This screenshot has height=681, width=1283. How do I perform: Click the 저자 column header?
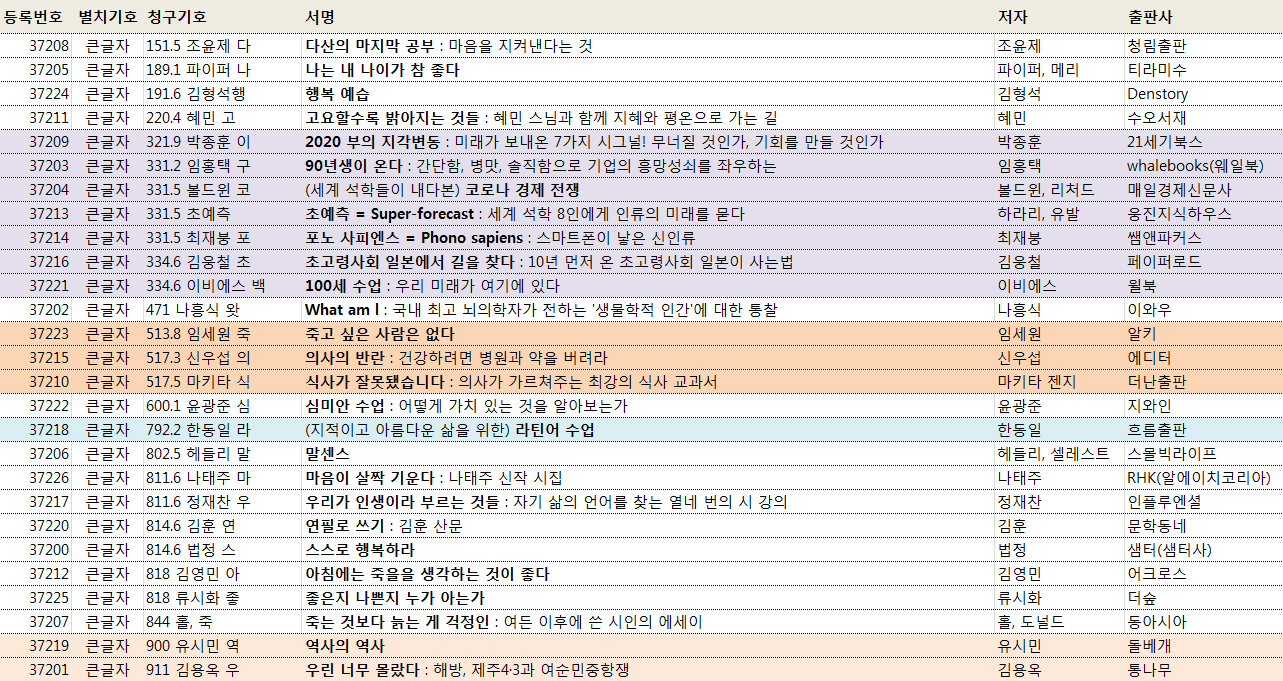click(x=1012, y=17)
